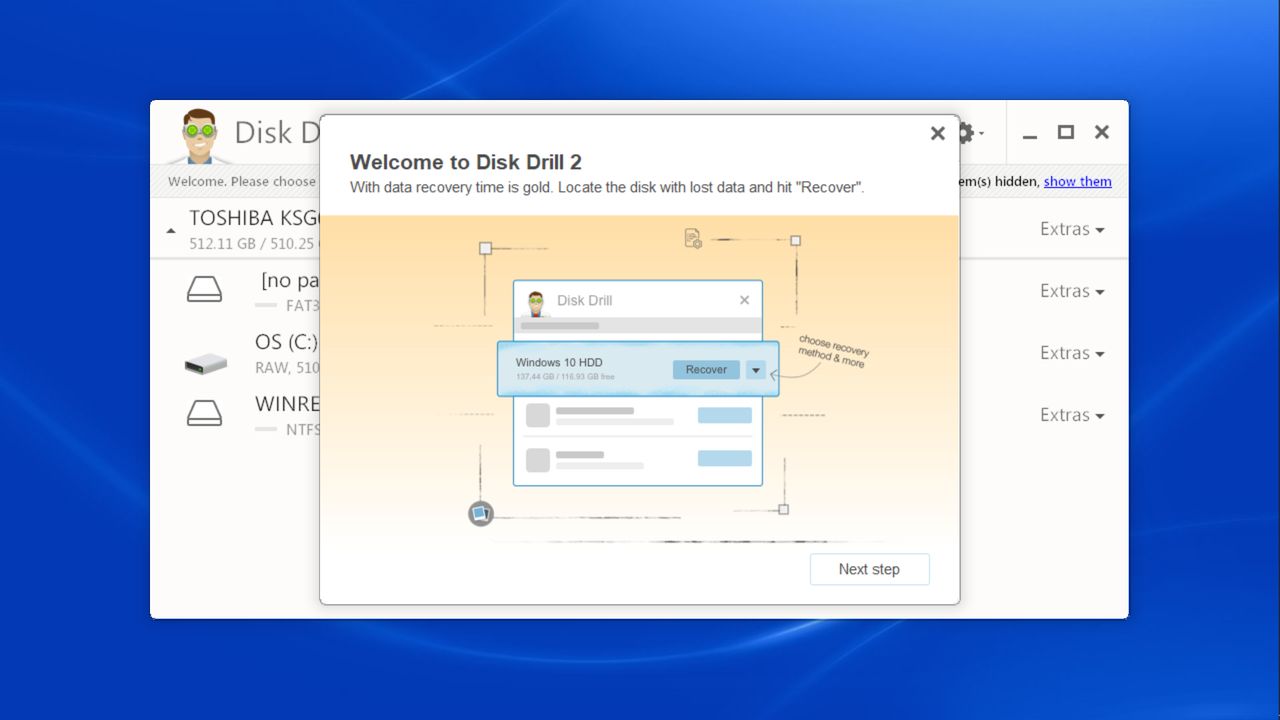Maximize the Disk Drill window
Image resolution: width=1280 pixels, height=720 pixels.
[x=1066, y=132]
